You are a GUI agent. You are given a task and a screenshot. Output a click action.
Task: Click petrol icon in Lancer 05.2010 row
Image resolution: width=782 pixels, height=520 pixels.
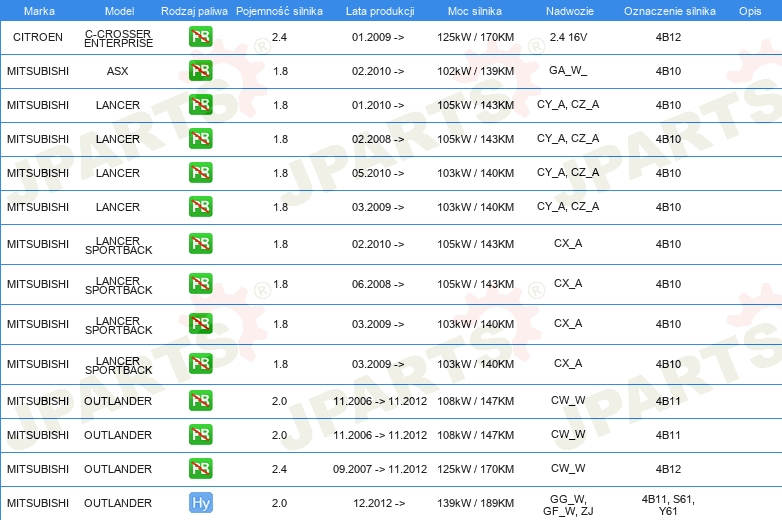[x=200, y=173]
